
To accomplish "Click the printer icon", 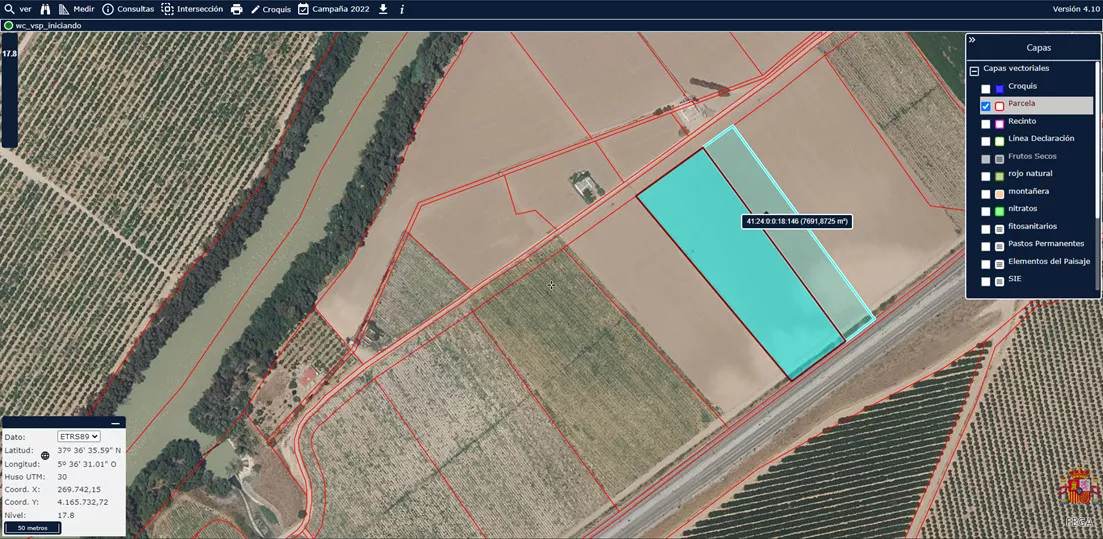I will 237,9.
